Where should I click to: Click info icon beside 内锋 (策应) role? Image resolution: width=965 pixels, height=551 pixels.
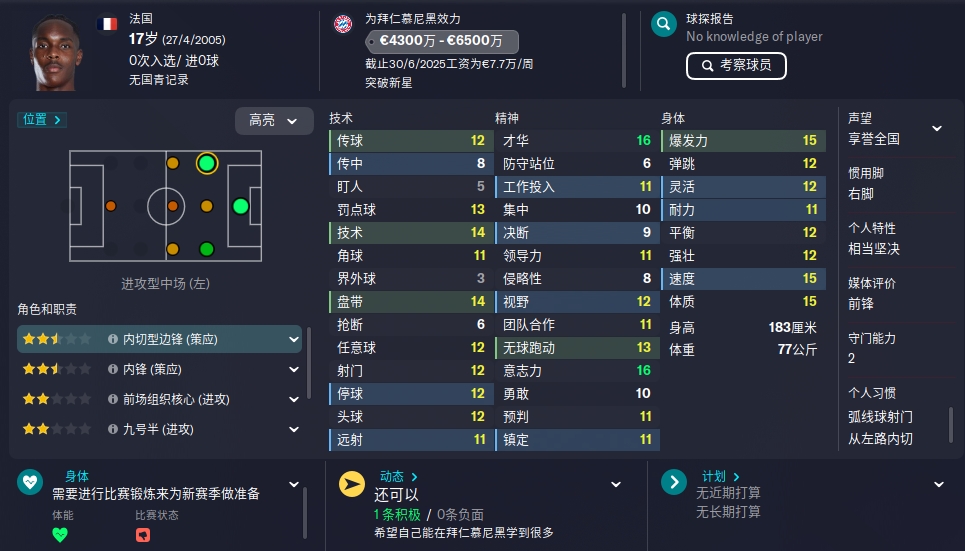tap(113, 369)
